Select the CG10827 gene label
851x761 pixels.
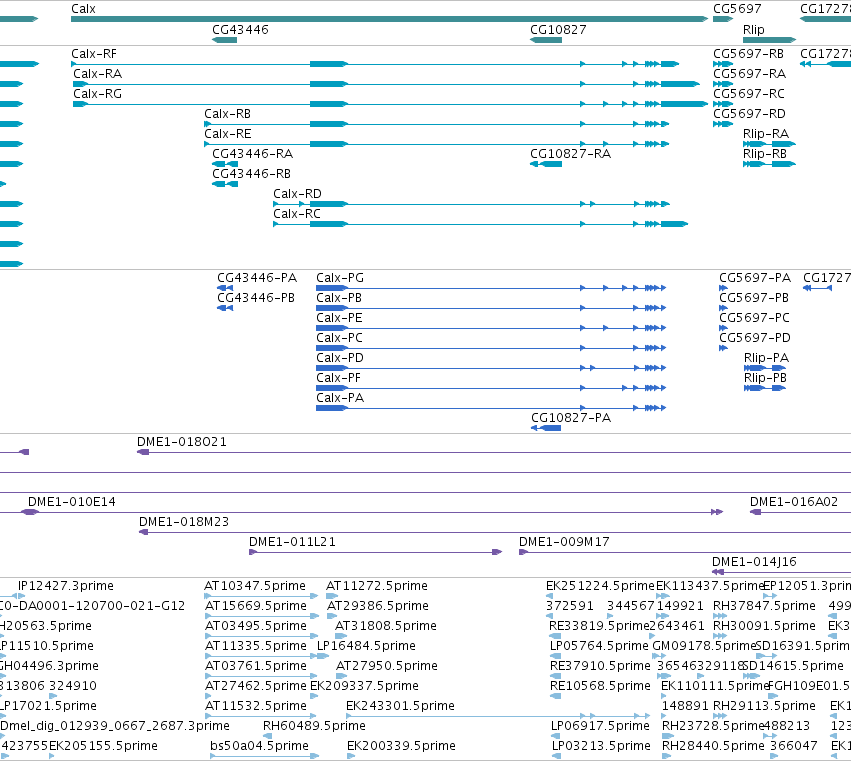pyautogui.click(x=558, y=29)
